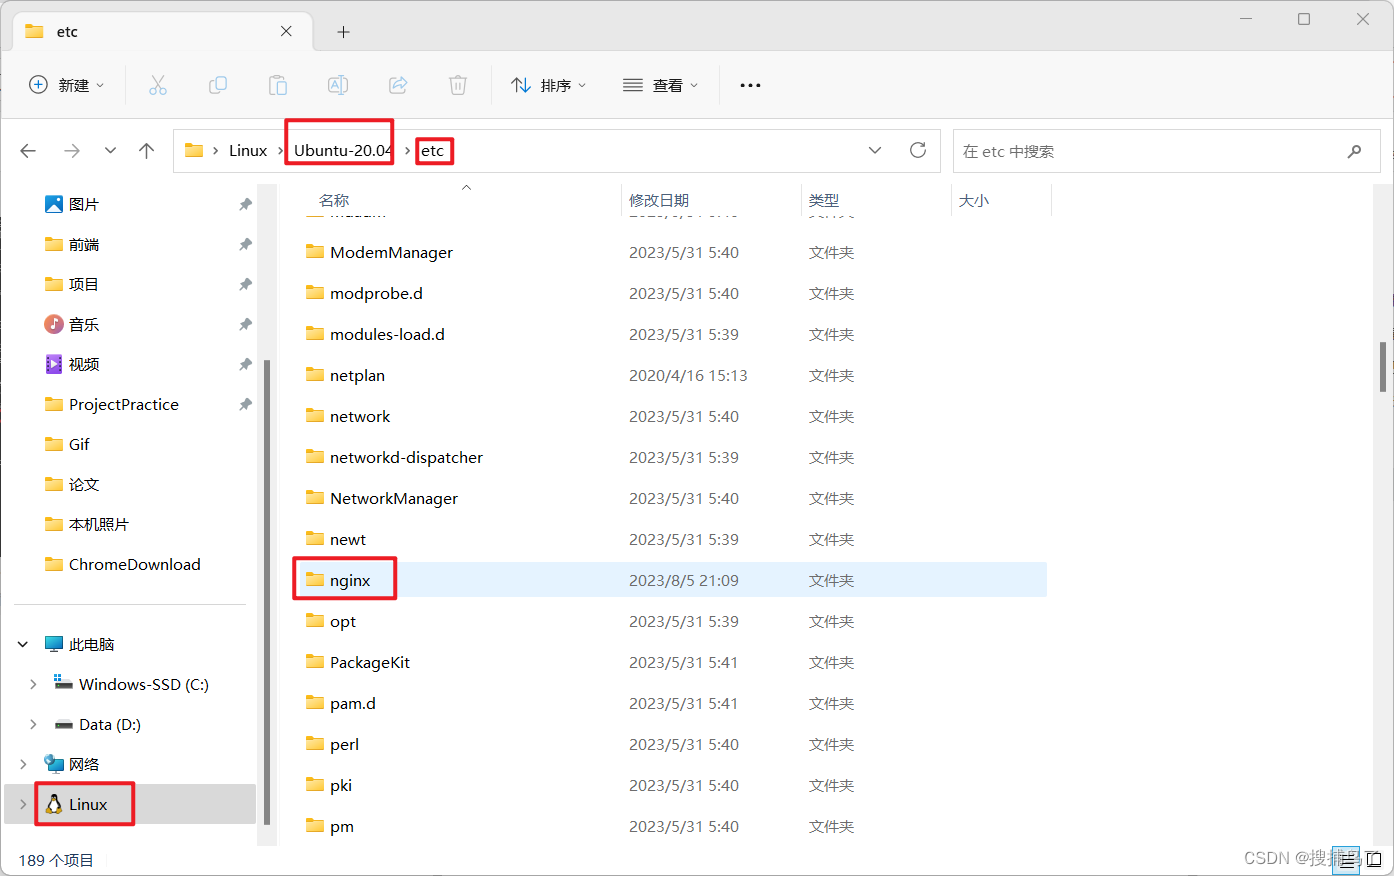1394x876 pixels.
Task: Expand the 网络 tree node
Action: (23, 764)
